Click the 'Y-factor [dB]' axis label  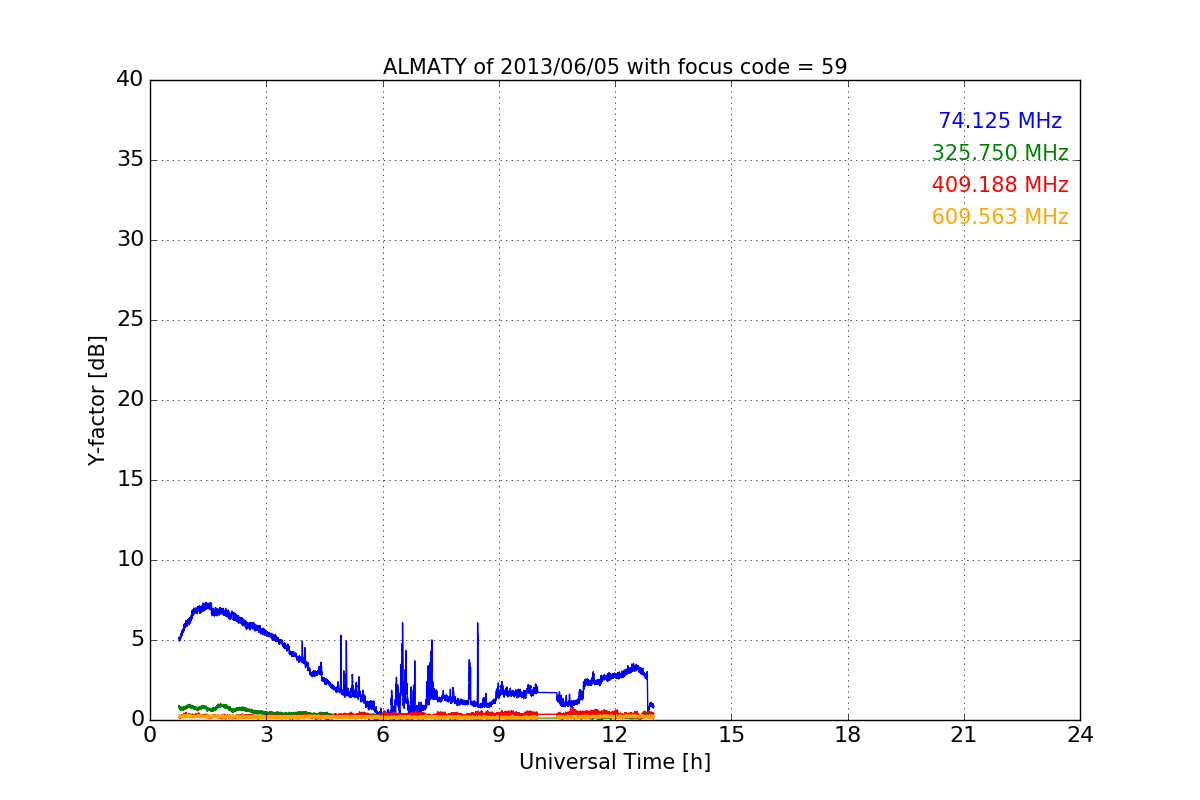tap(97, 400)
